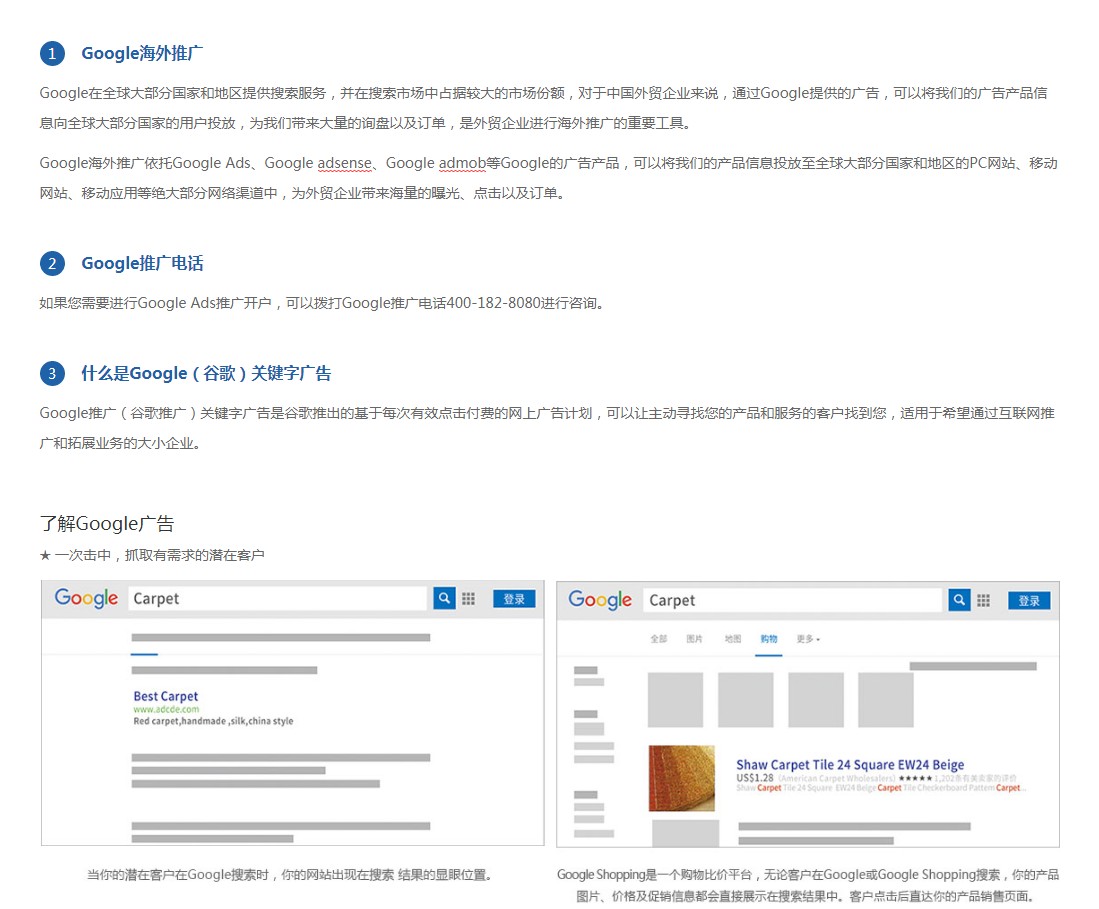Open the Best Carpet search result
The width and height of the screenshot is (1099, 909).
(166, 696)
